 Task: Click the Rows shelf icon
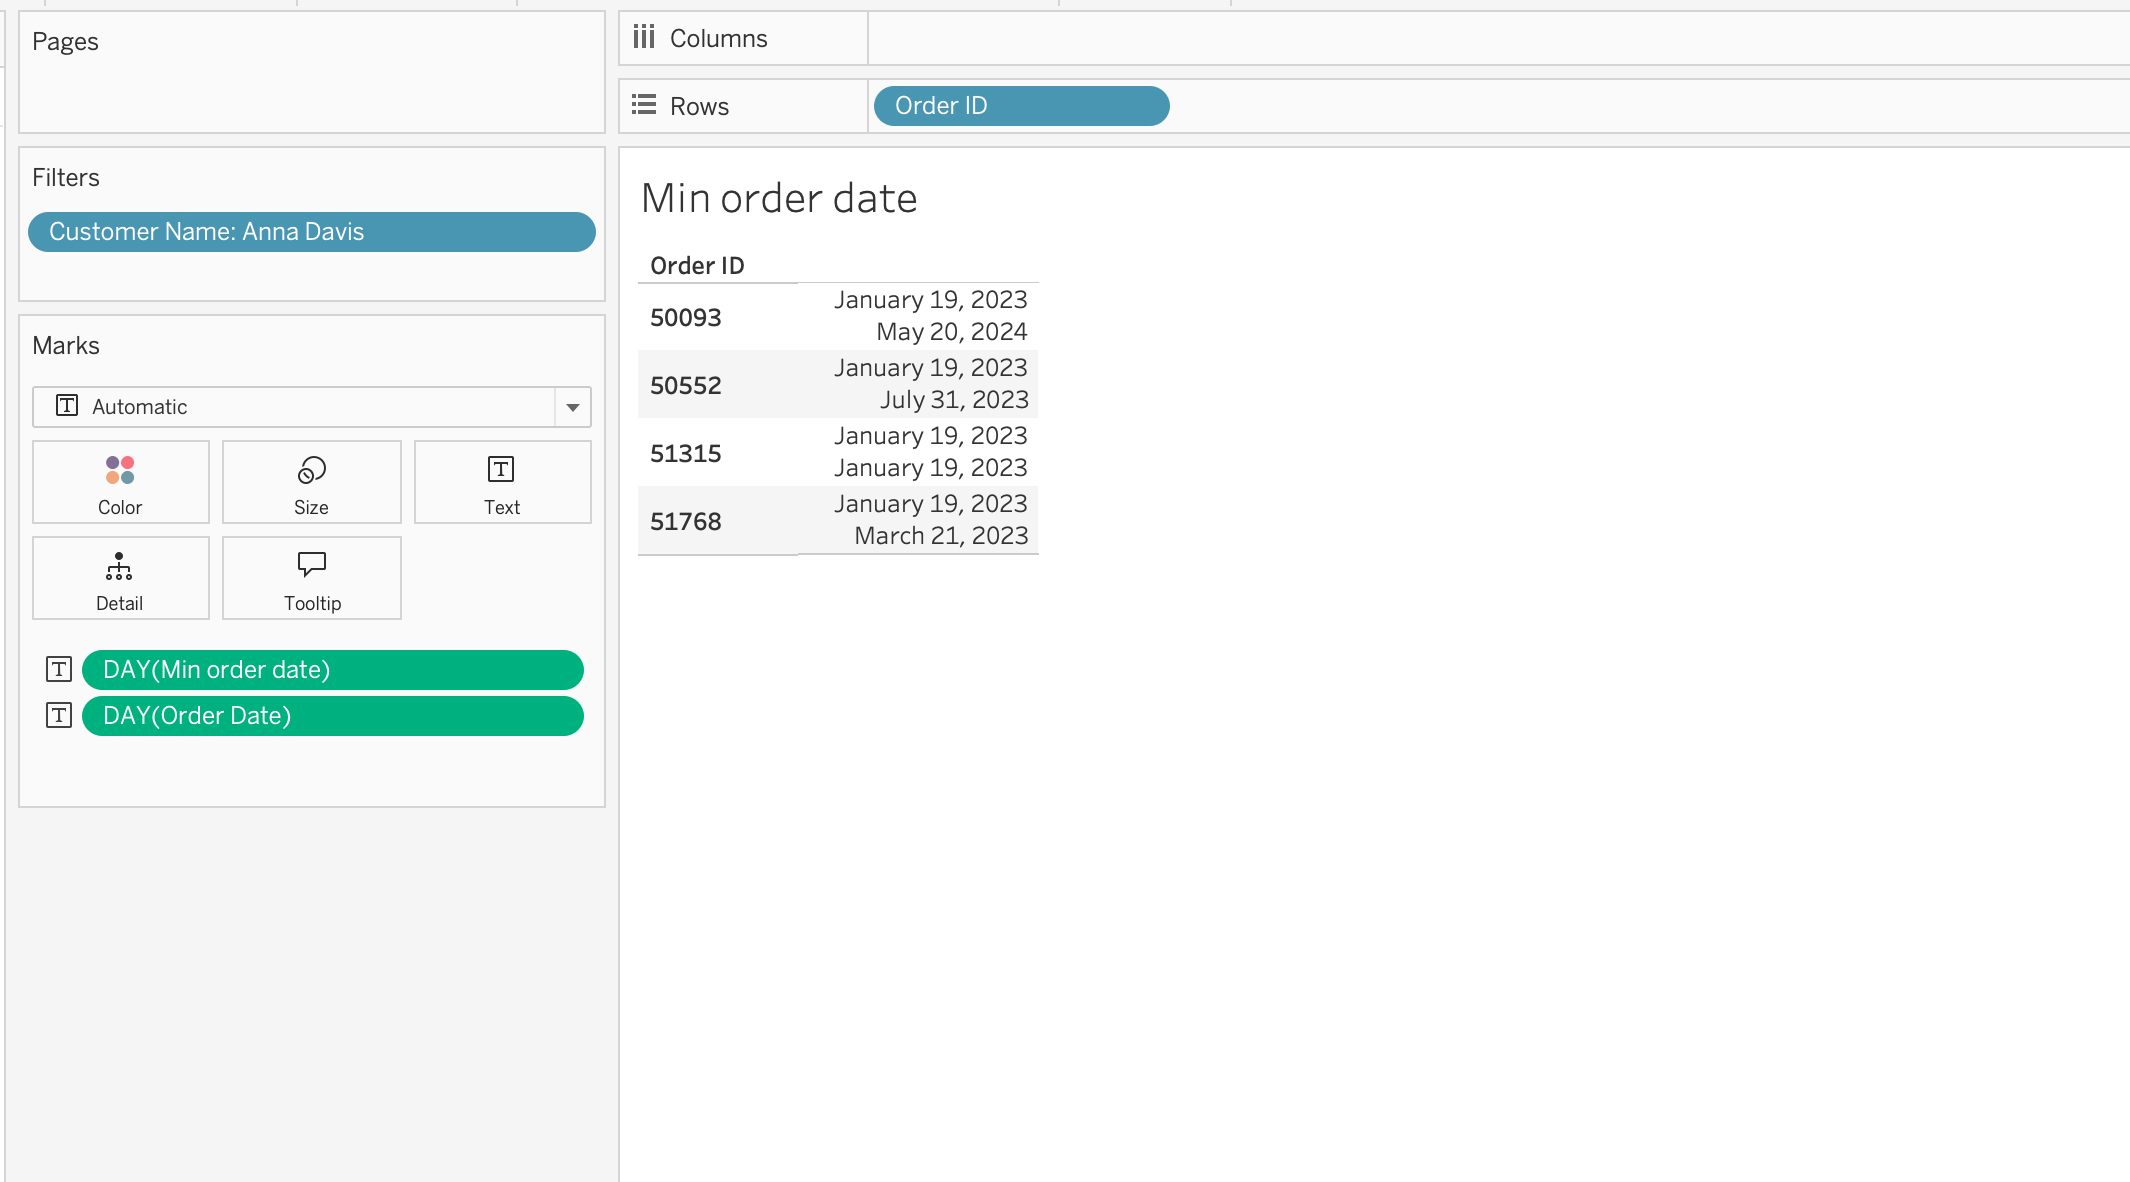tap(644, 105)
